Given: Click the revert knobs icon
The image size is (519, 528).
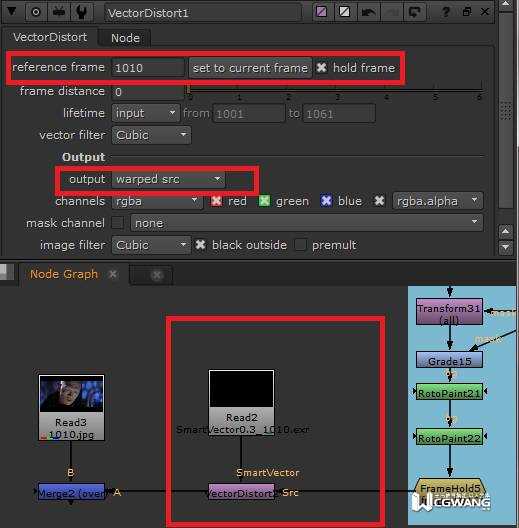Looking at the screenshot, I should coord(415,12).
